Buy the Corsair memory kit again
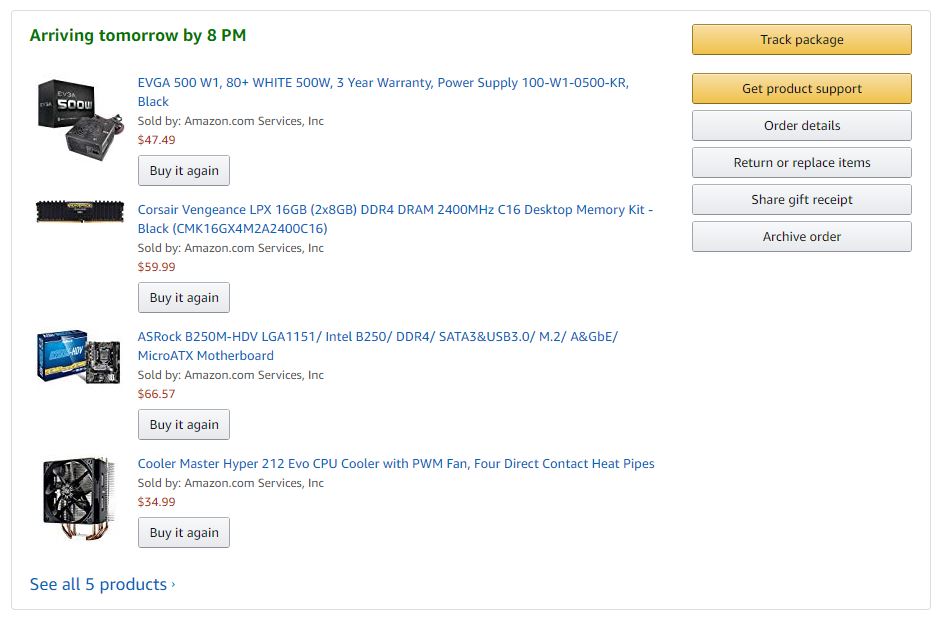The width and height of the screenshot is (944, 619). (184, 298)
